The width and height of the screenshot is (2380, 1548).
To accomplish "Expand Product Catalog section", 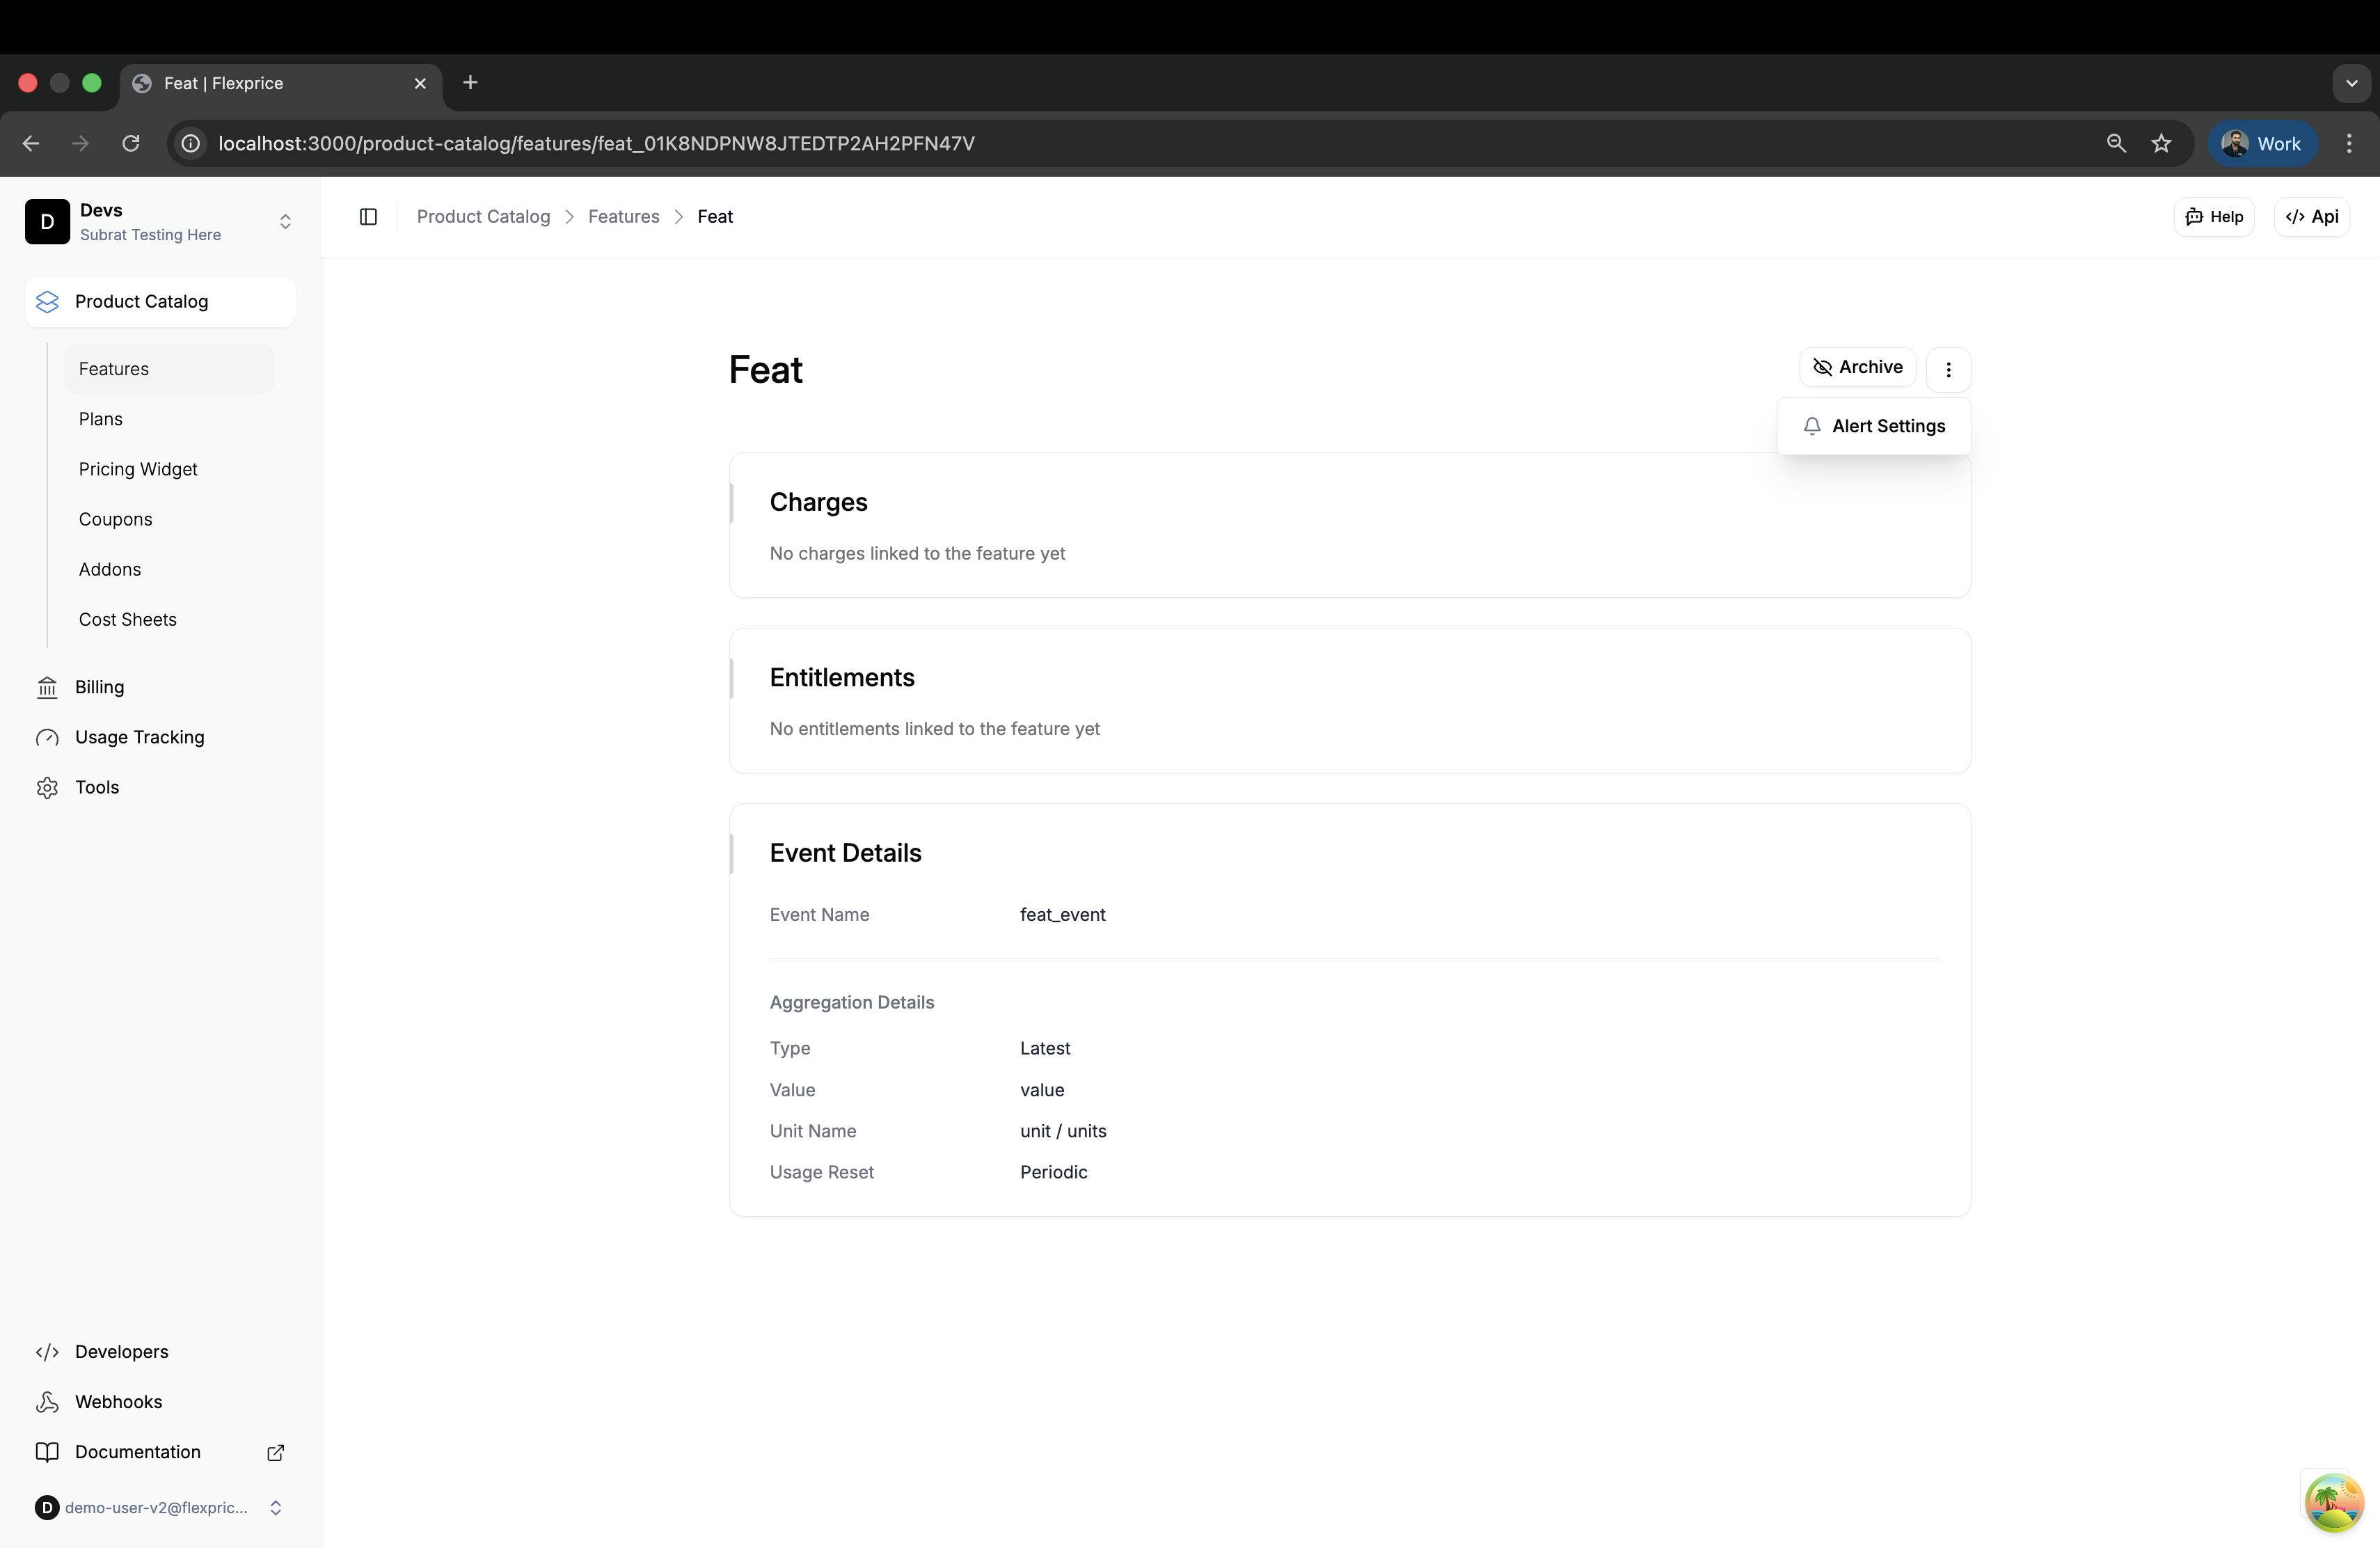I will click(160, 302).
